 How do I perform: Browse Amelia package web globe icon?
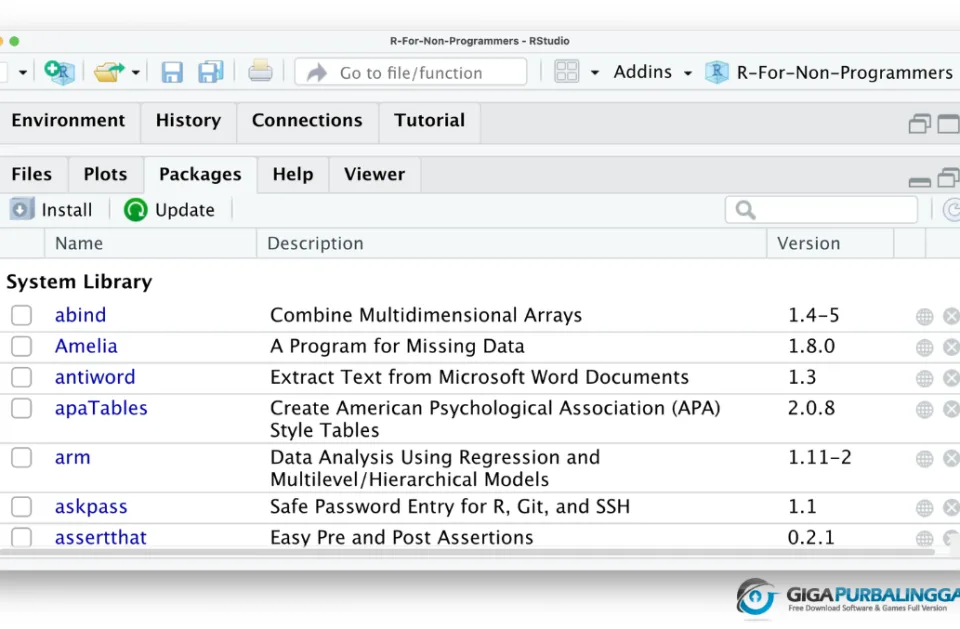coord(924,348)
